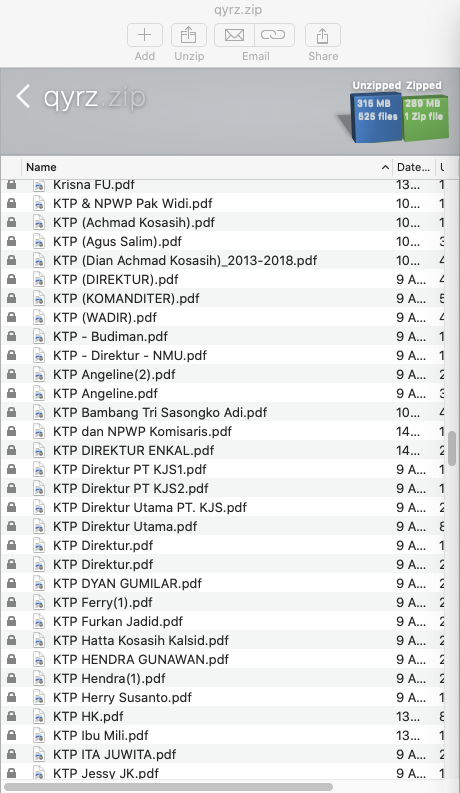
Task: Select KTP Bambang Tri Sasongko Adi.pdf
Action: 160,412
